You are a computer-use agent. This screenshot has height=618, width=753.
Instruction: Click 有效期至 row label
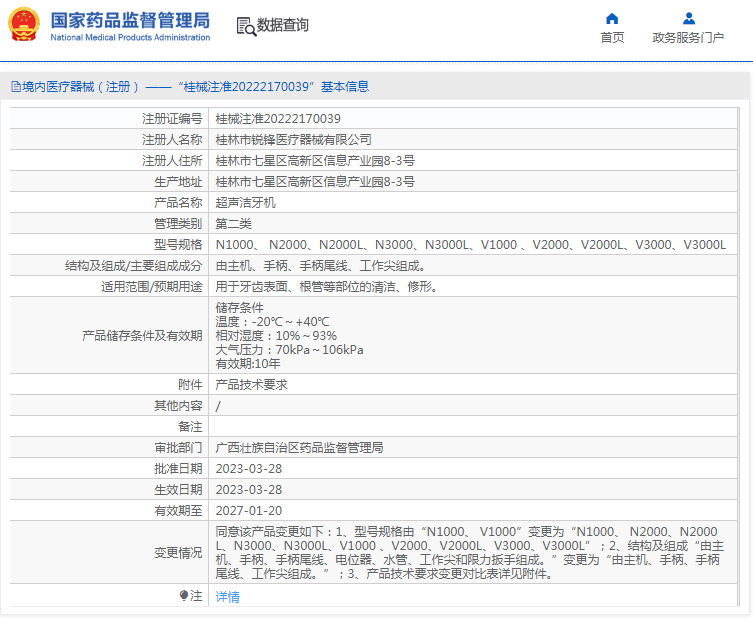pyautogui.click(x=178, y=511)
